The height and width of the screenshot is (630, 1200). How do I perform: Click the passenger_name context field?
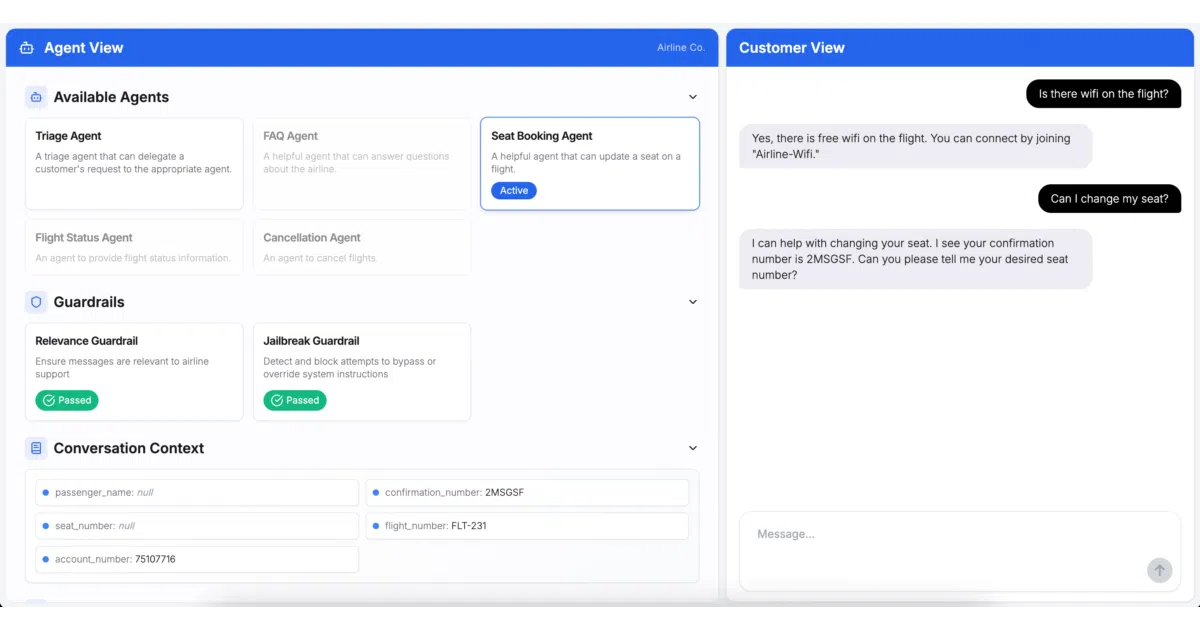[x=197, y=493]
